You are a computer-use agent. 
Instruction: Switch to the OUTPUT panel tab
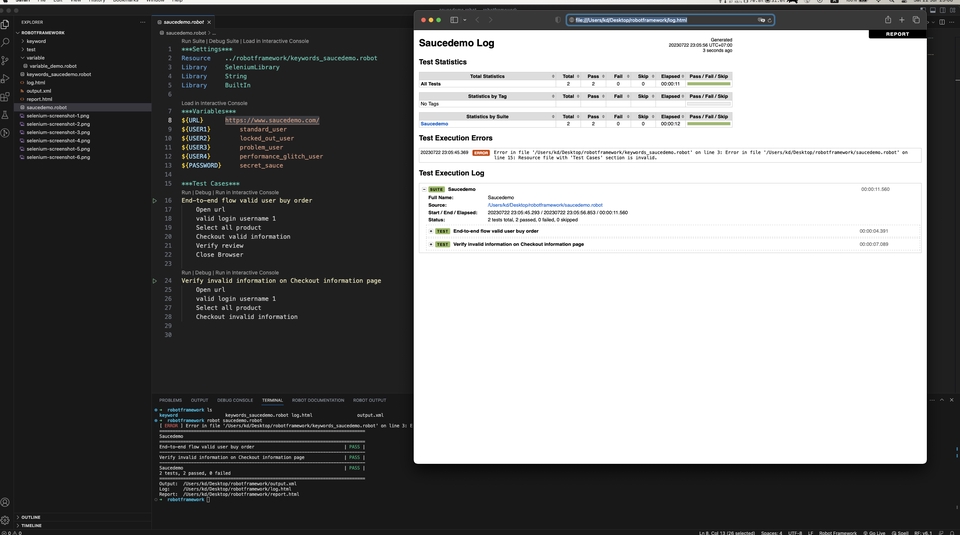tap(199, 400)
